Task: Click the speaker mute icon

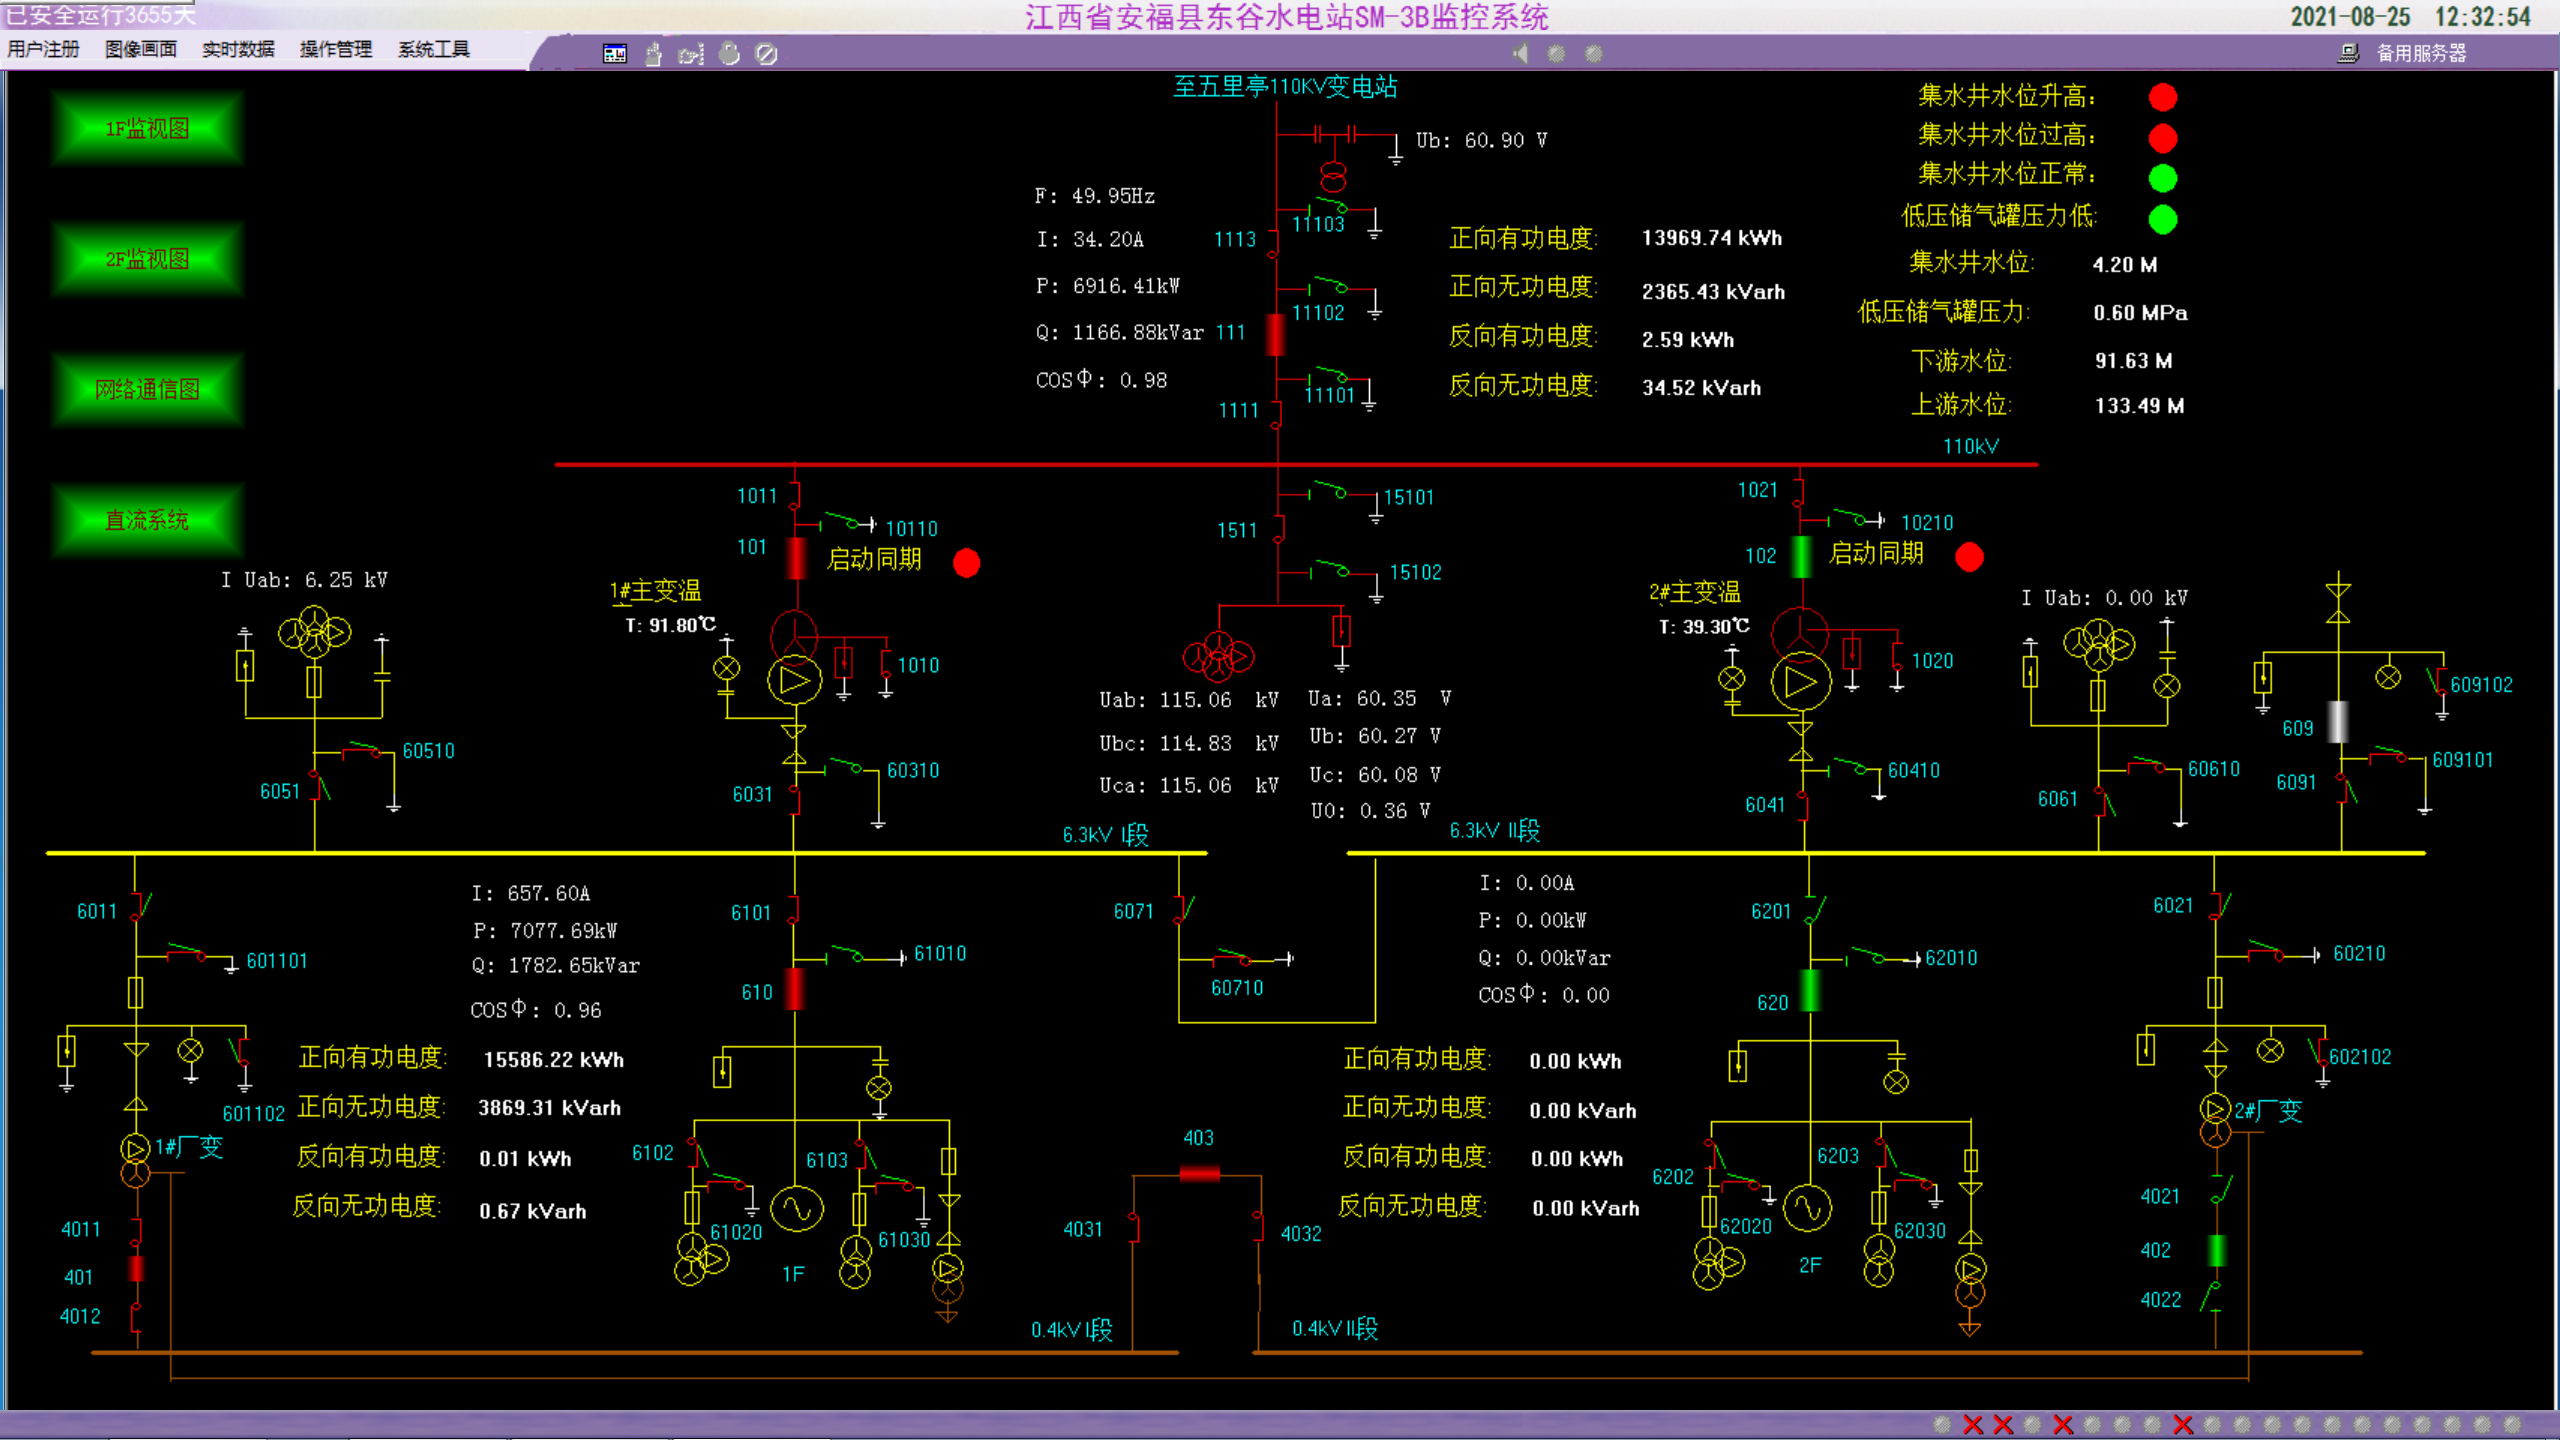Action: click(1520, 54)
